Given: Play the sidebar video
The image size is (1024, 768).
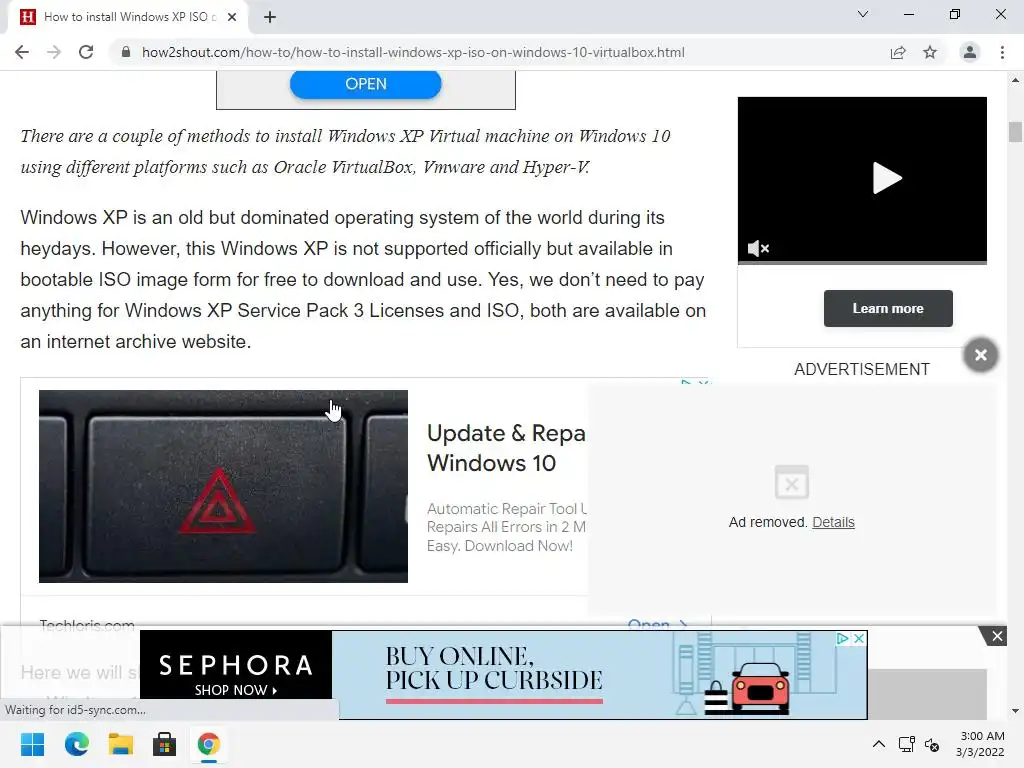Looking at the screenshot, I should (887, 178).
